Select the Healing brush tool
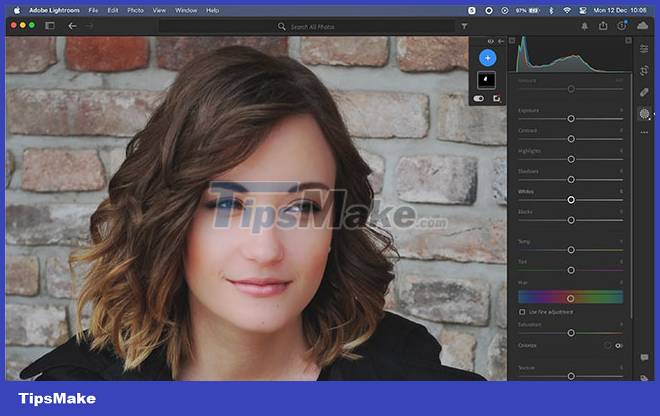660x416 pixels. pyautogui.click(x=644, y=92)
